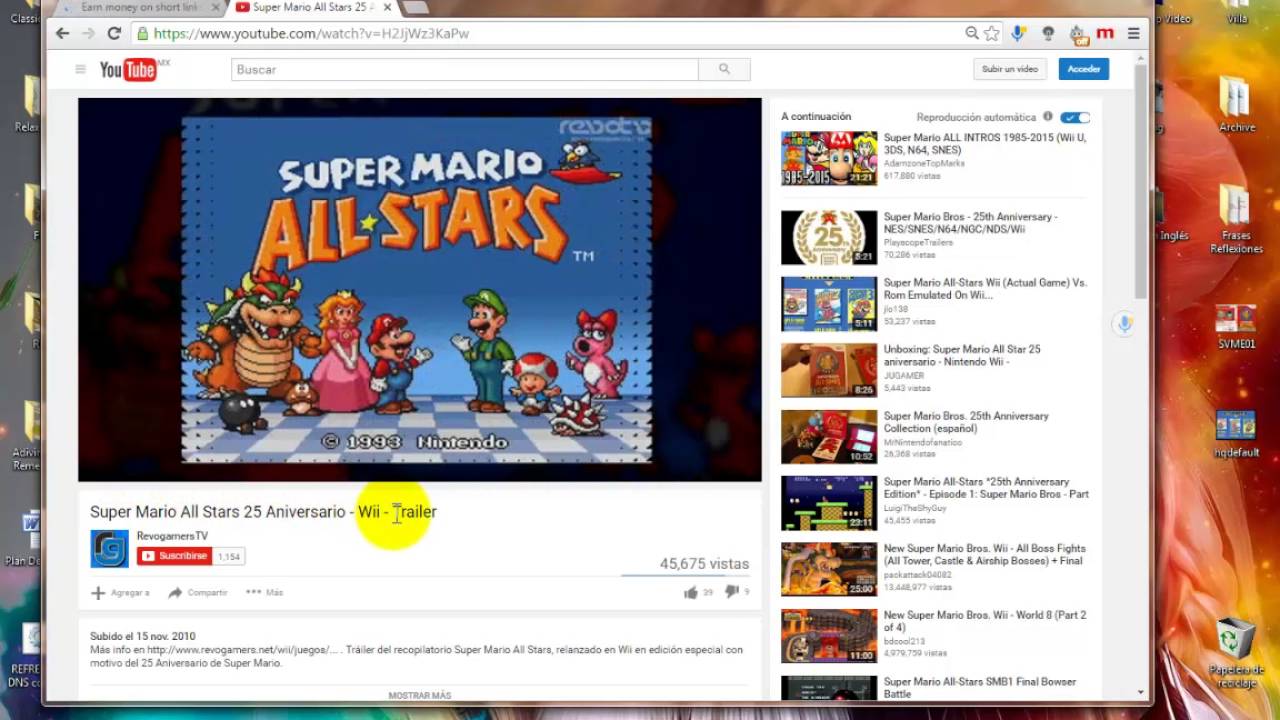The width and height of the screenshot is (1280, 720).
Task: Open Unboxing: Super Mario All Star 25 video
Action: (x=962, y=356)
